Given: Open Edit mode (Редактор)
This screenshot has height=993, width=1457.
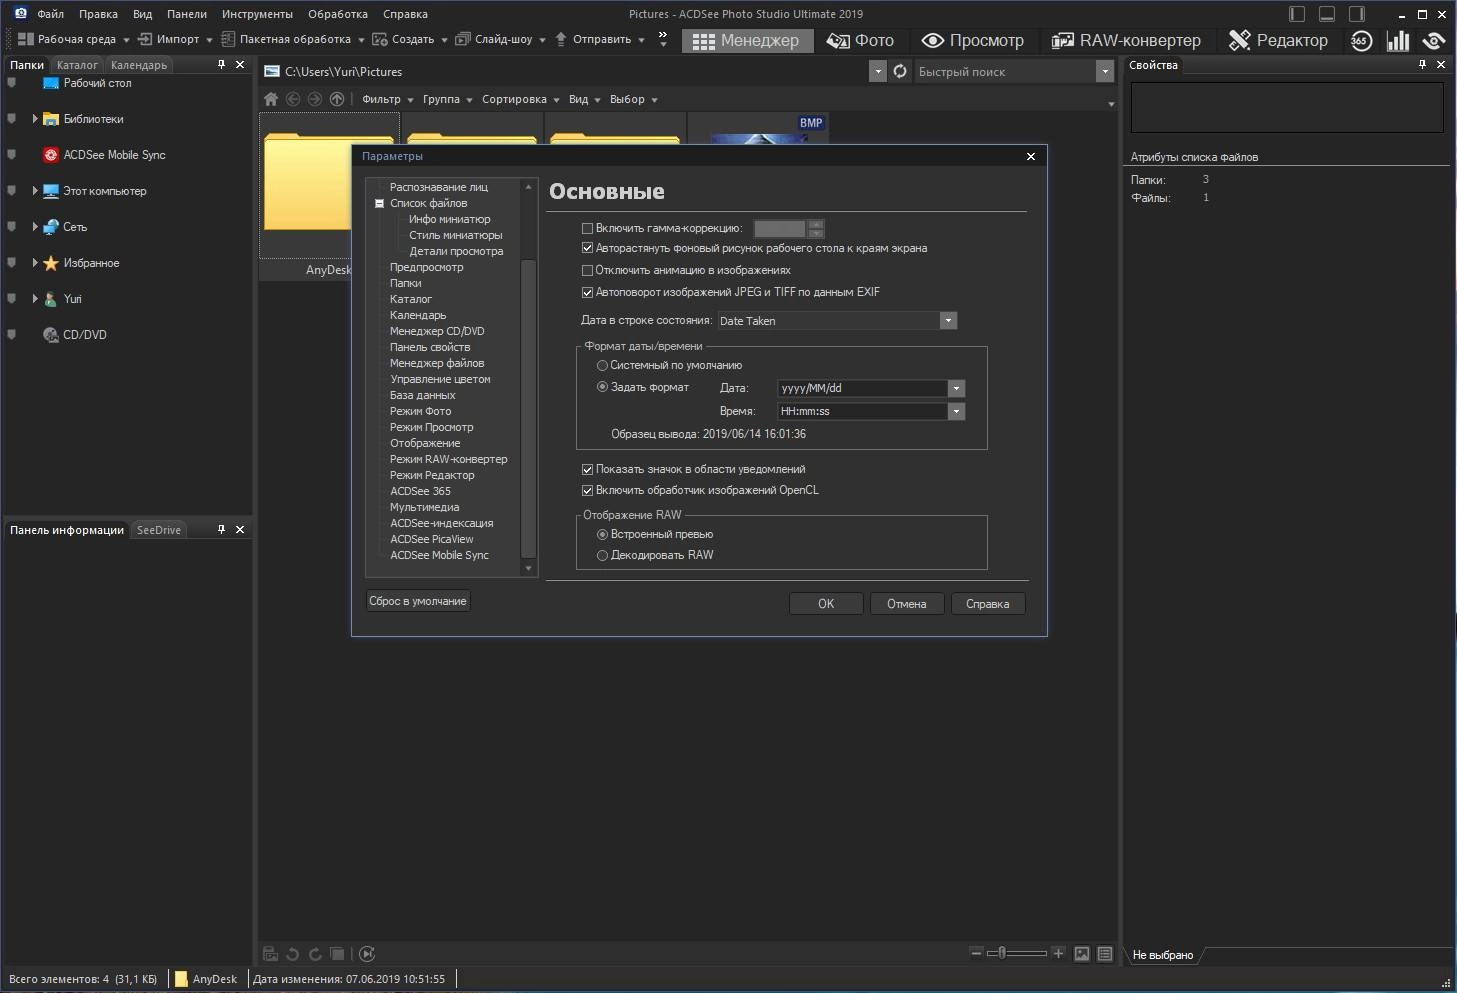Looking at the screenshot, I should pos(1278,40).
